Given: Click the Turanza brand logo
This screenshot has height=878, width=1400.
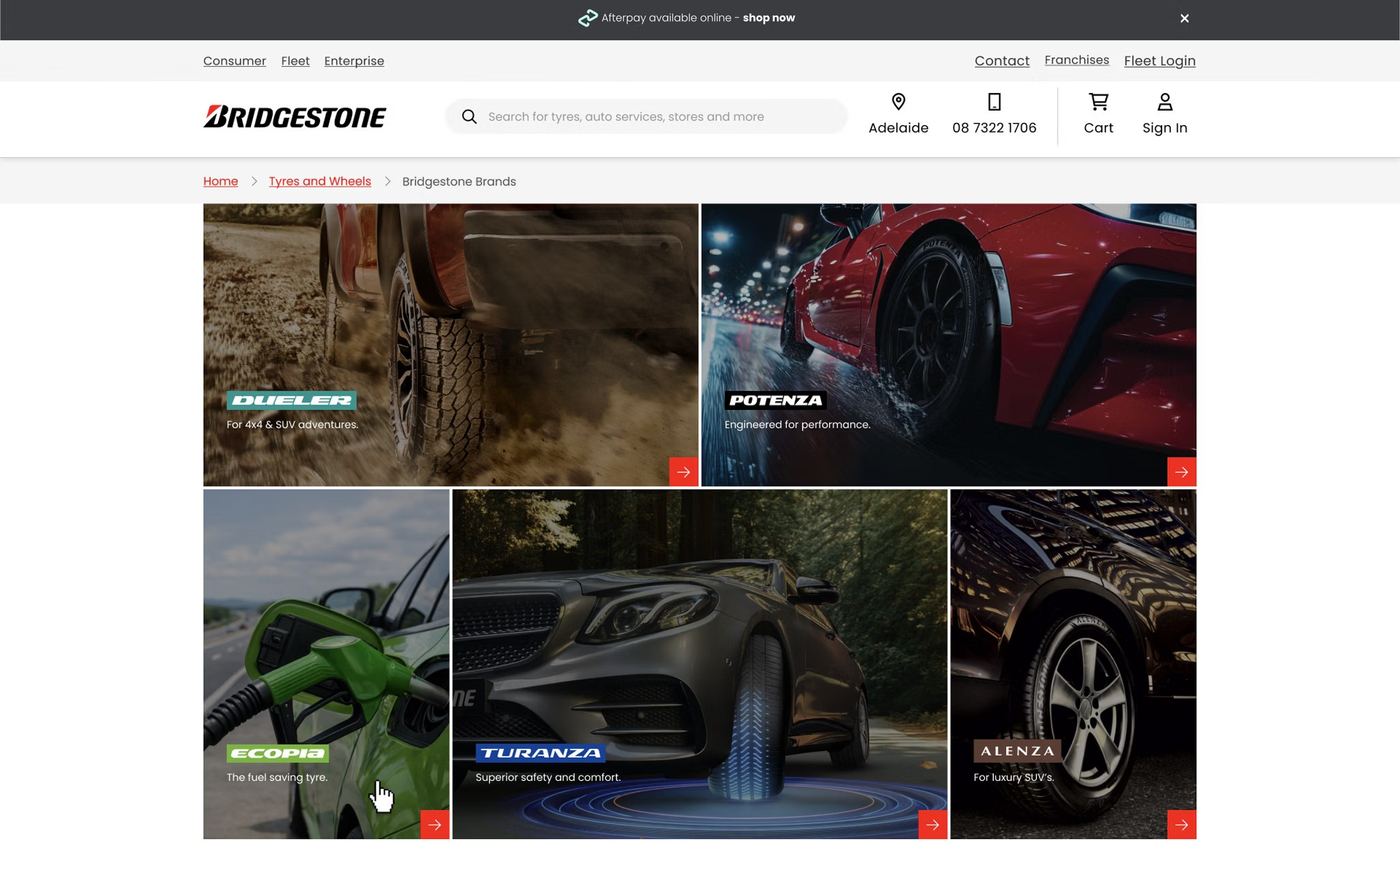Looking at the screenshot, I should pos(540,753).
